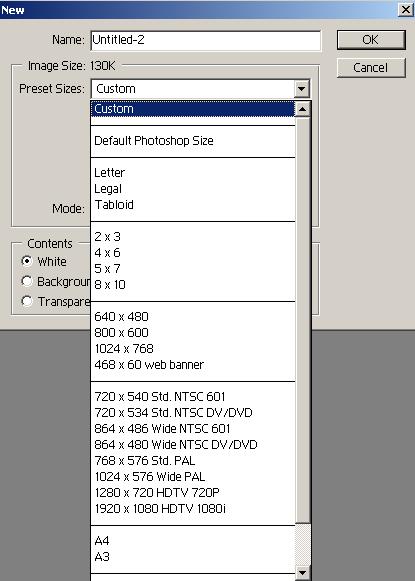This screenshot has height=581, width=415.
Task: Choose 468 x 60 web banner preset
Action: point(193,365)
